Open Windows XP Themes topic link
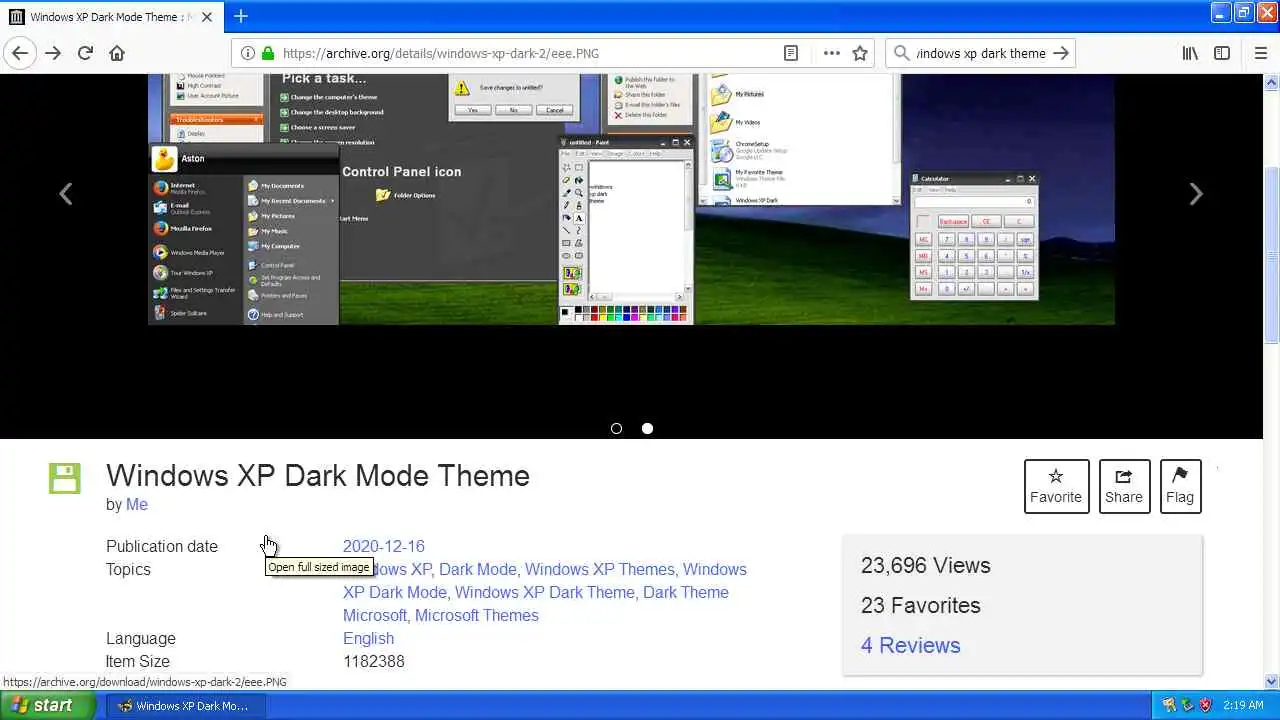 (600, 569)
